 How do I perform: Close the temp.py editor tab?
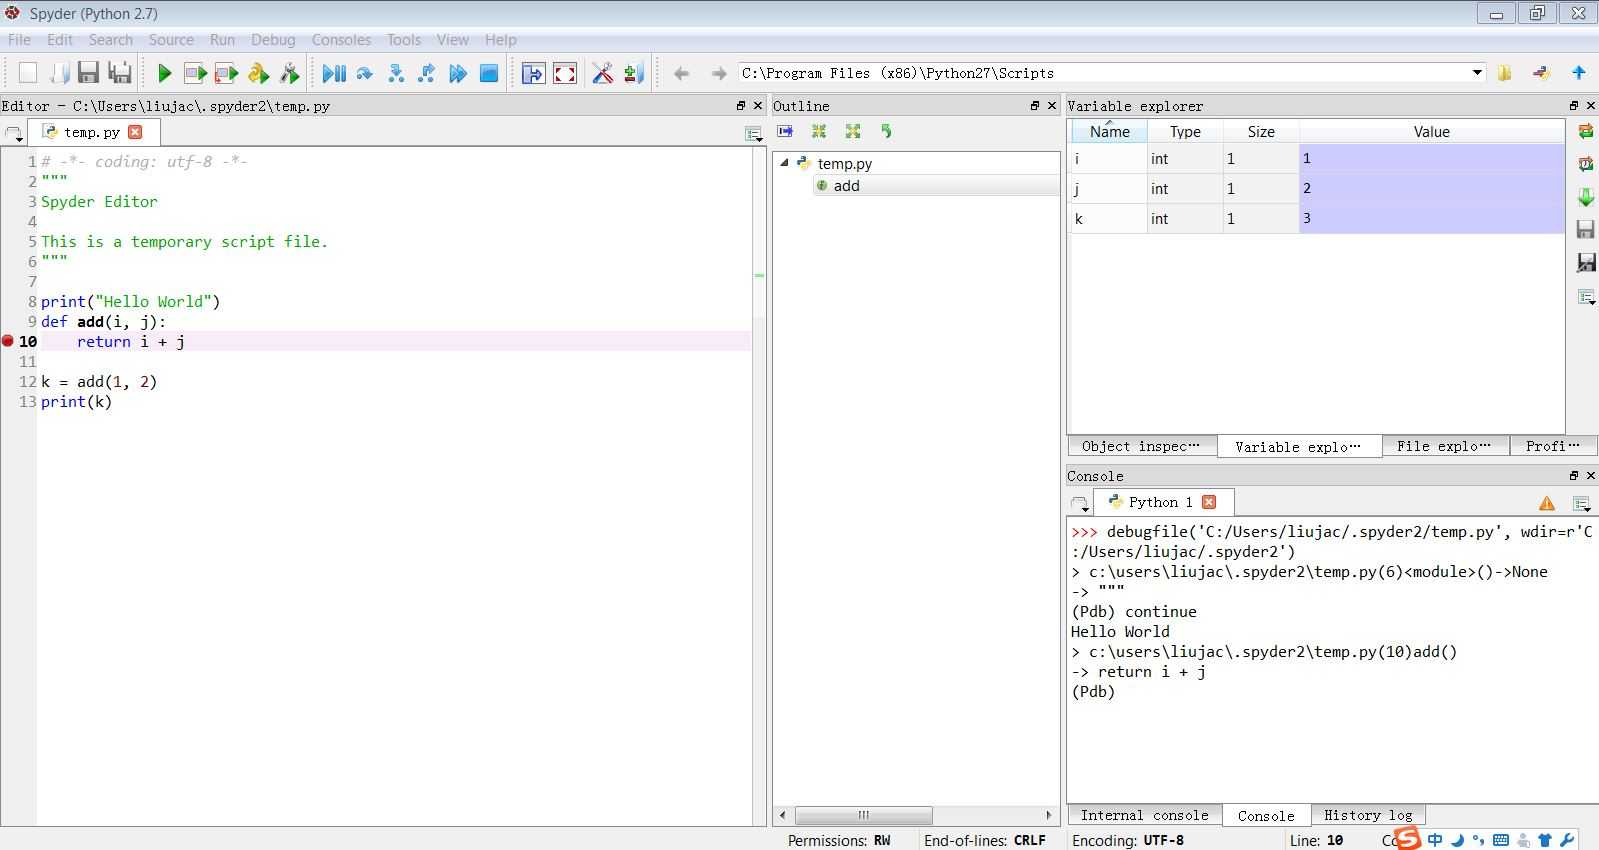click(135, 132)
